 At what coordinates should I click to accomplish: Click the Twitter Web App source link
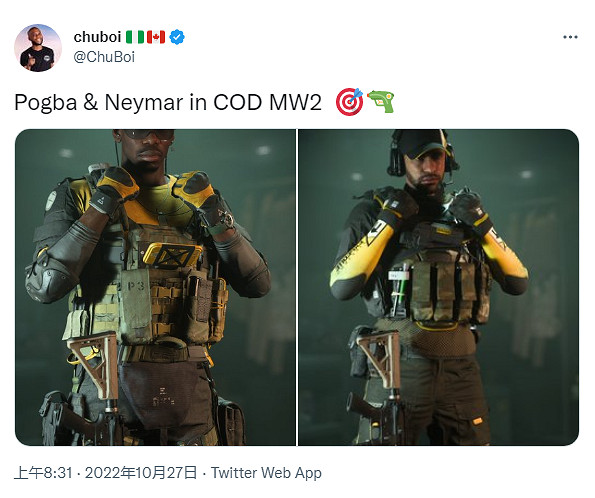pyautogui.click(x=266, y=473)
